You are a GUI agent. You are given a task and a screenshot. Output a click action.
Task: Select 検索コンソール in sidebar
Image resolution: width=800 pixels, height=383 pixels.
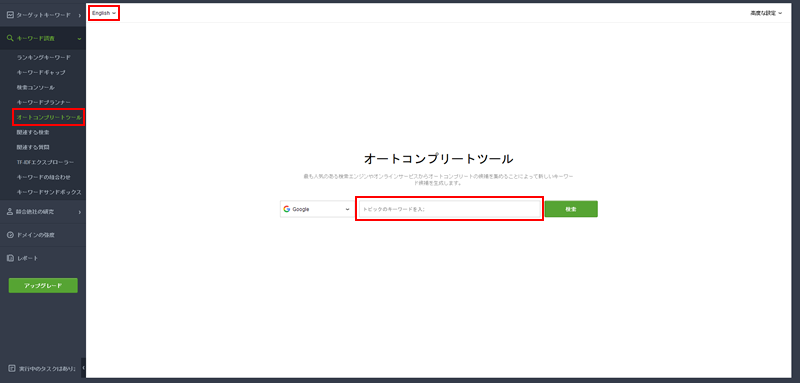click(x=36, y=88)
